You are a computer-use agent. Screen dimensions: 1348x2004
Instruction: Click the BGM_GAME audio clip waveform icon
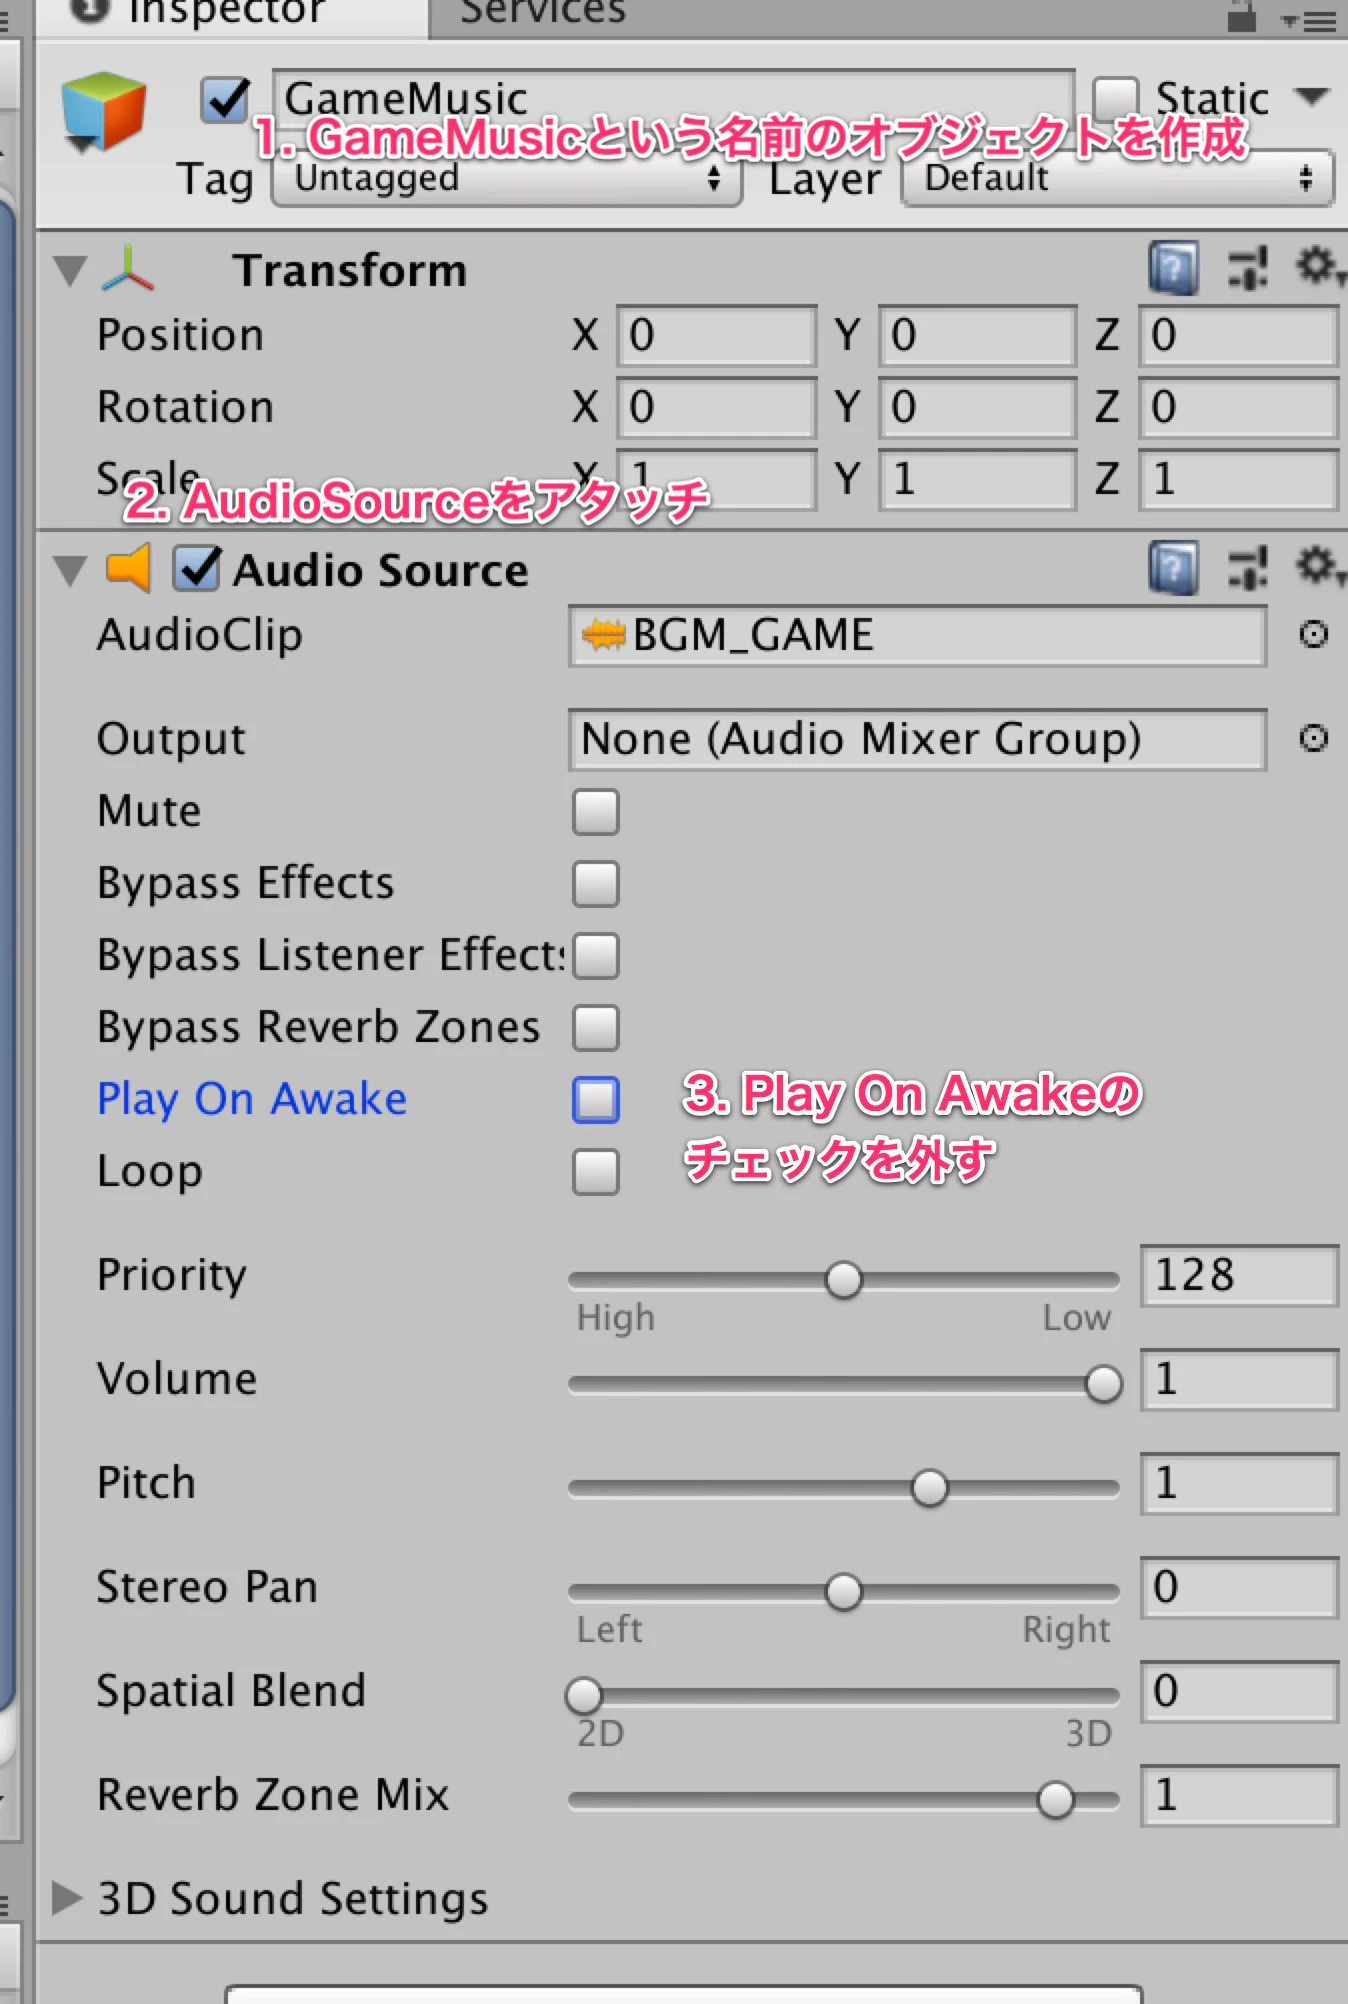pyautogui.click(x=604, y=635)
